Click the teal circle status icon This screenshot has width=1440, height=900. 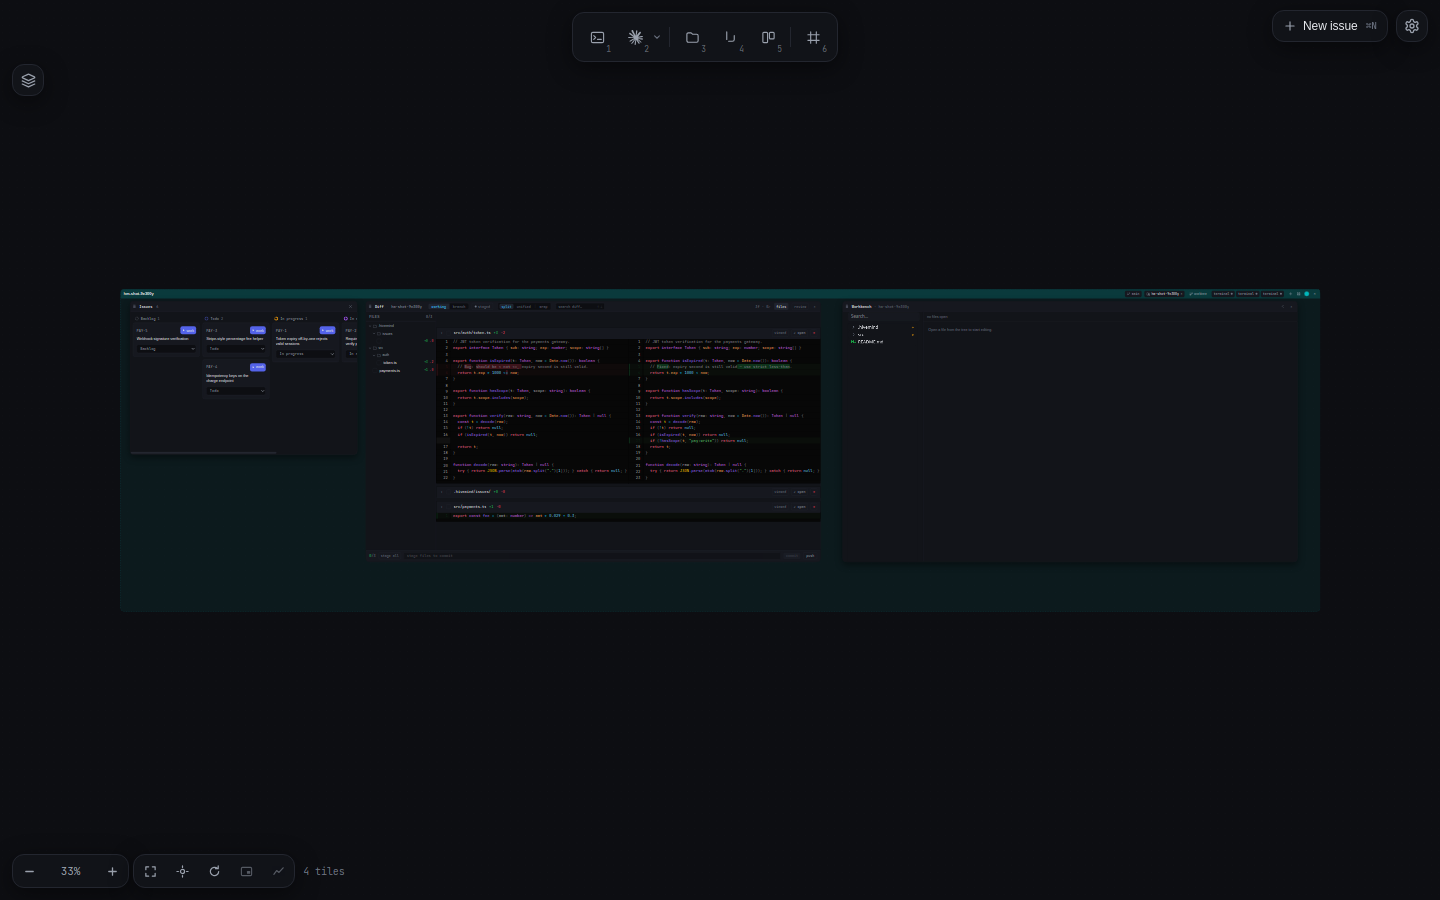pyautogui.click(x=1306, y=294)
